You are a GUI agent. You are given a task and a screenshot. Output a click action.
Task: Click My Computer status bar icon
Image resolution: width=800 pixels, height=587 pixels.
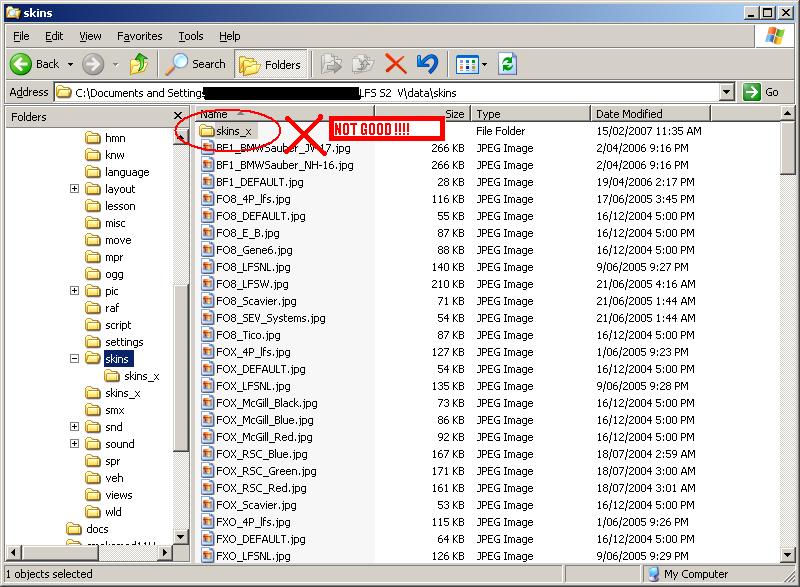[654, 574]
